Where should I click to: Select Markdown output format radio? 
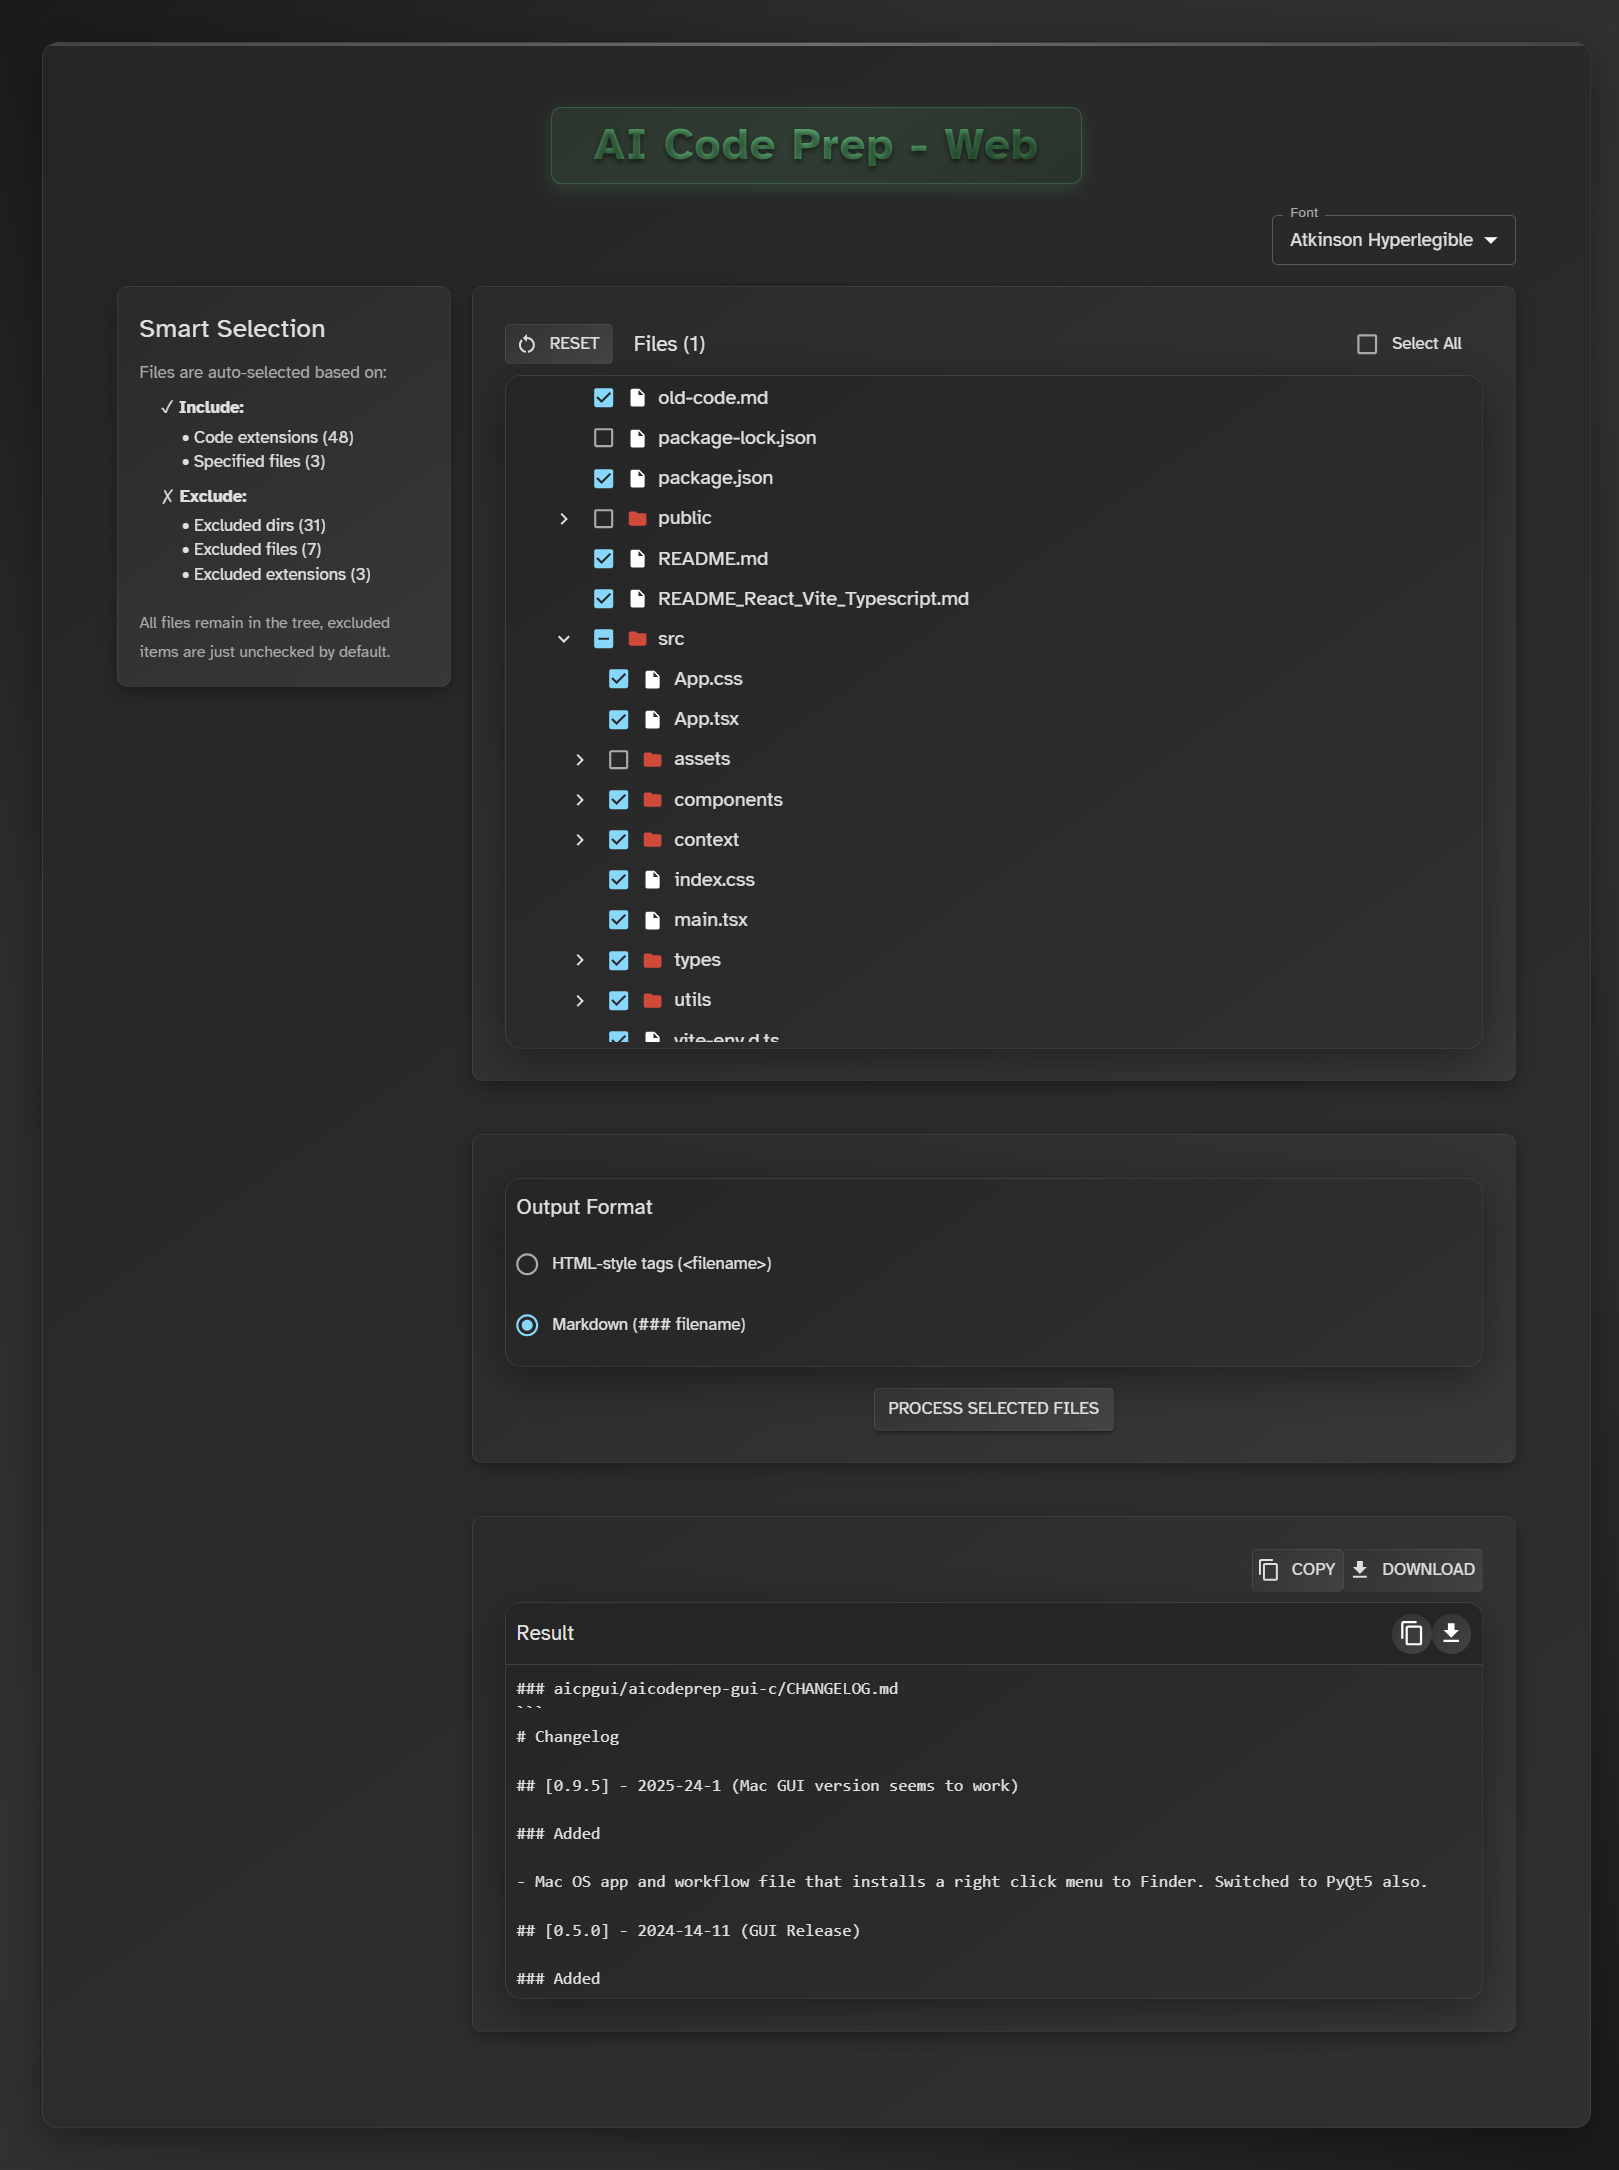click(527, 1325)
